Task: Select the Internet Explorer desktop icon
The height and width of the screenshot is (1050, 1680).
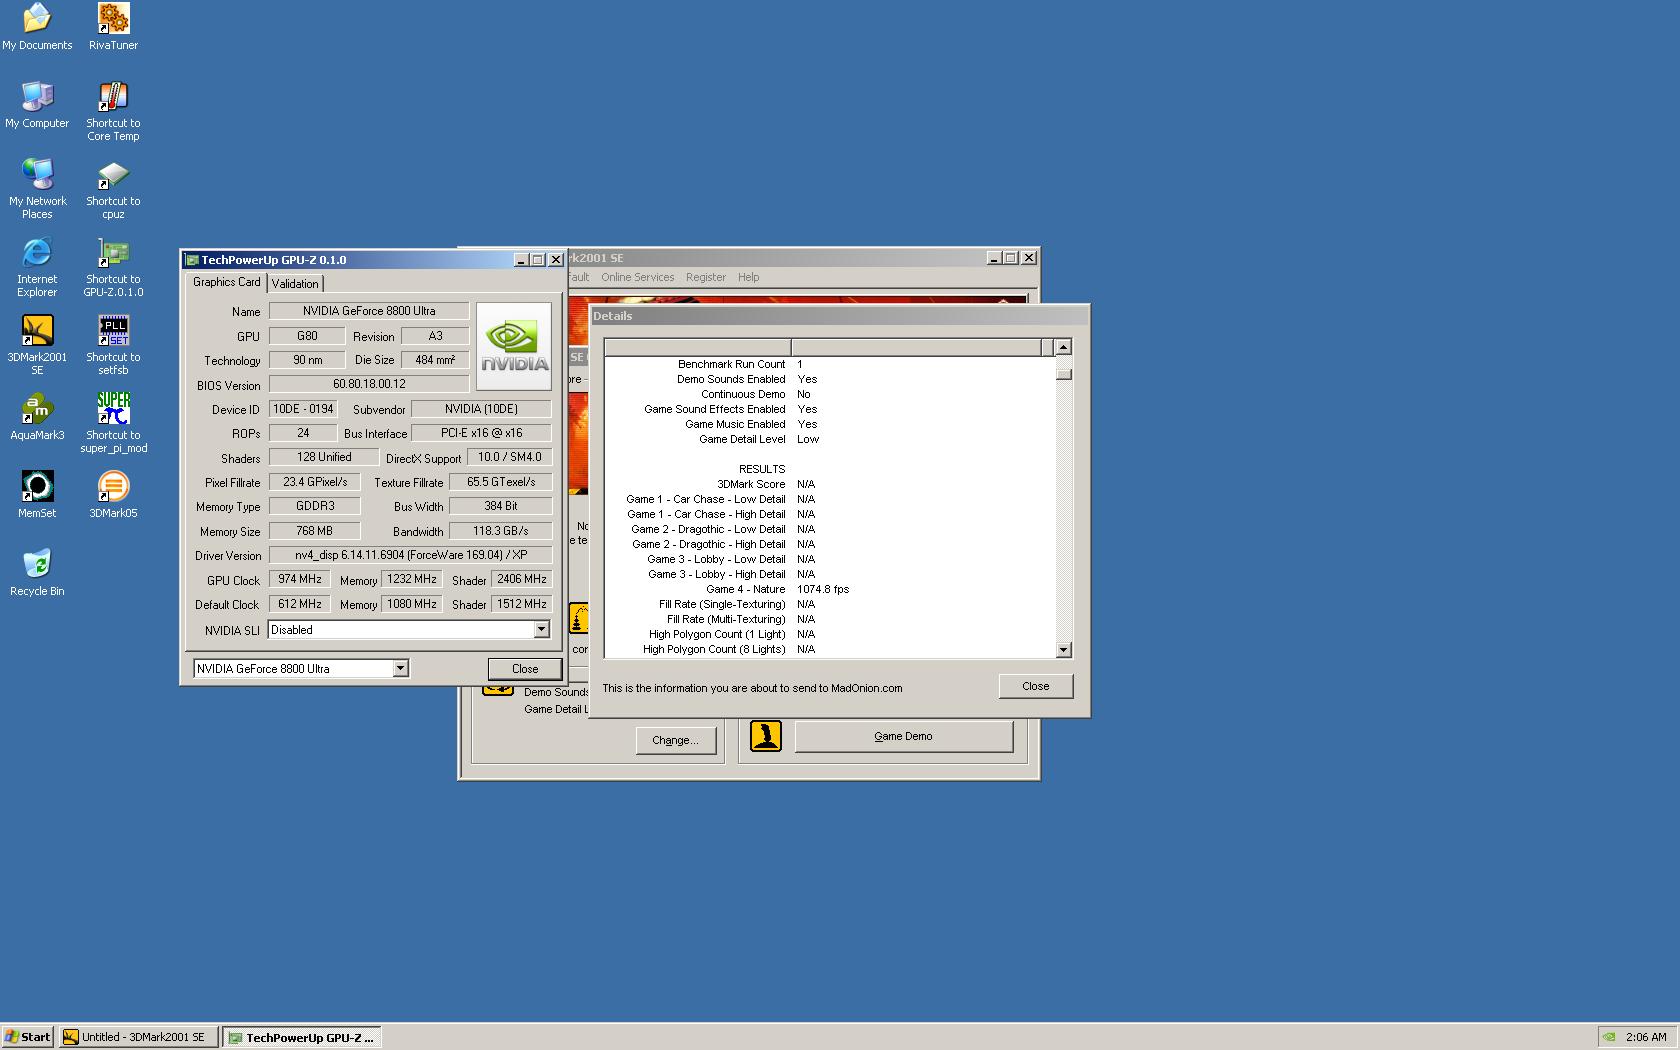Action: (x=37, y=267)
